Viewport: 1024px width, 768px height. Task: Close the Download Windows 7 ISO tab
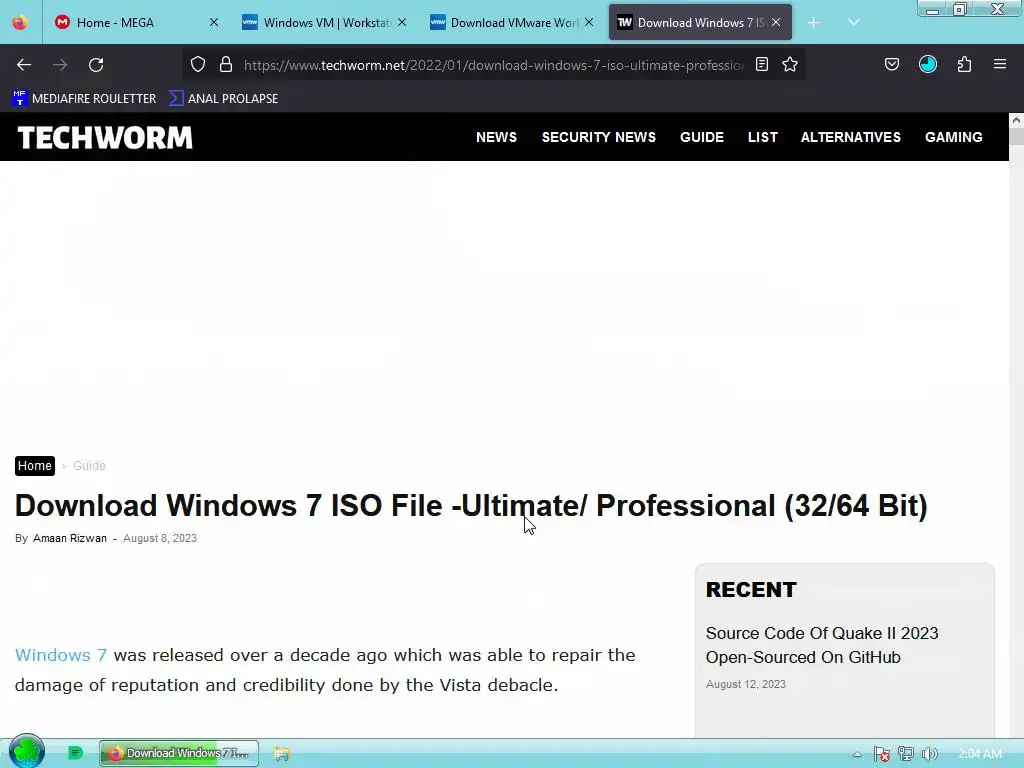[776, 22]
